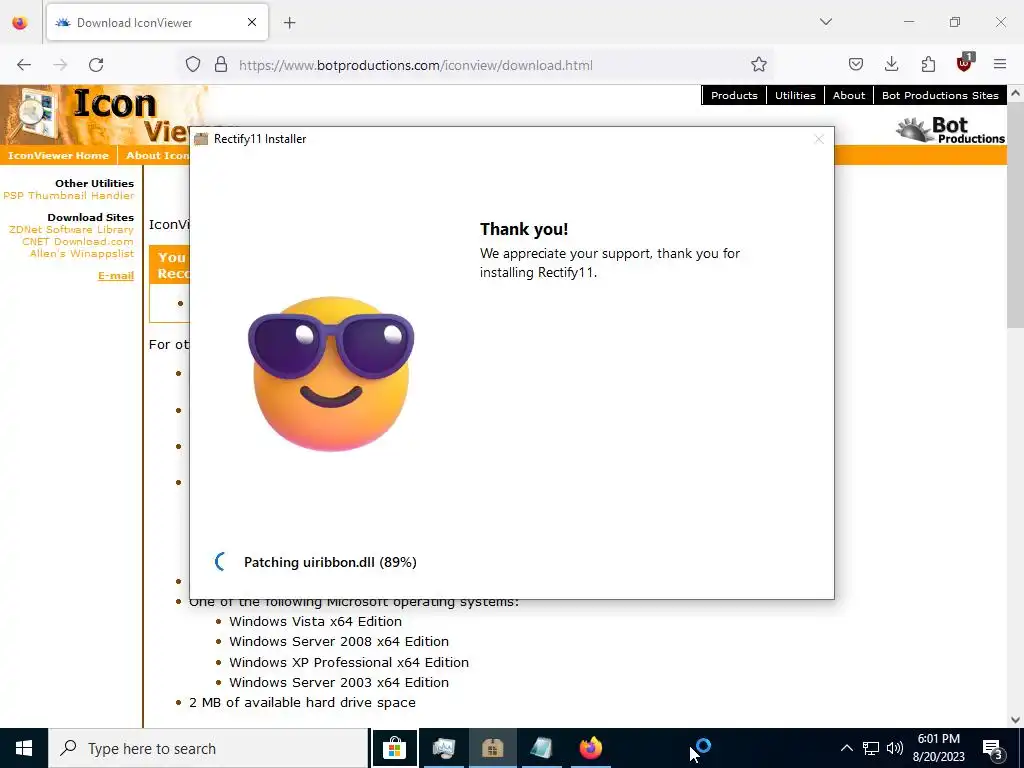Click Windows Server 2008 x64 Edition text
1024x768 pixels.
point(339,642)
